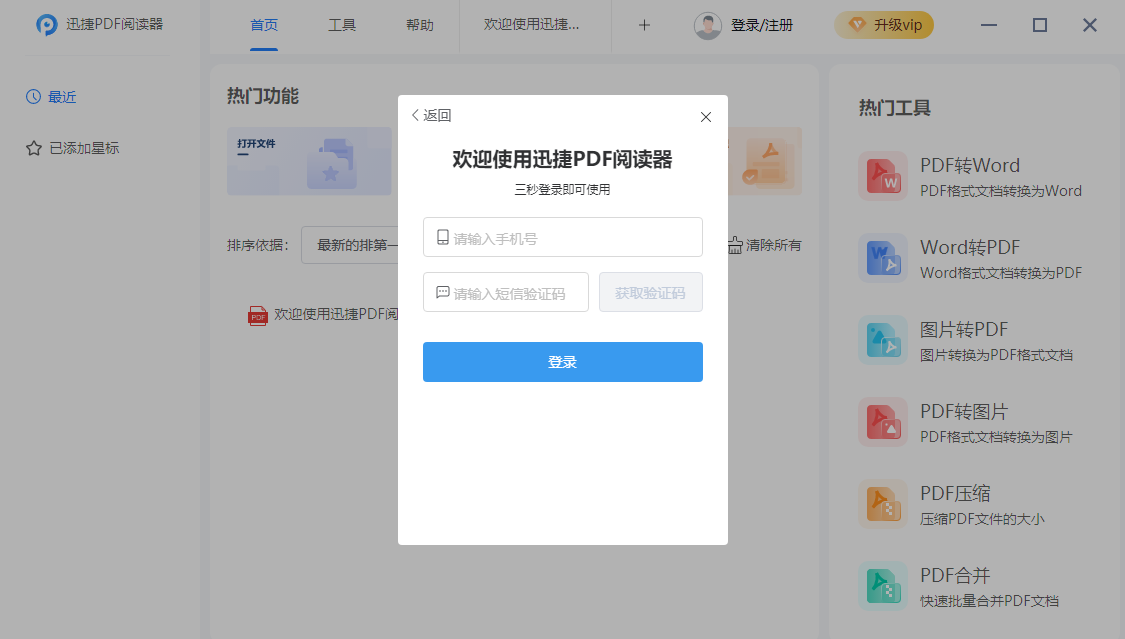This screenshot has width=1125, height=639.
Task: Focus the 请输入短信验证码 code field
Action: 506,292
